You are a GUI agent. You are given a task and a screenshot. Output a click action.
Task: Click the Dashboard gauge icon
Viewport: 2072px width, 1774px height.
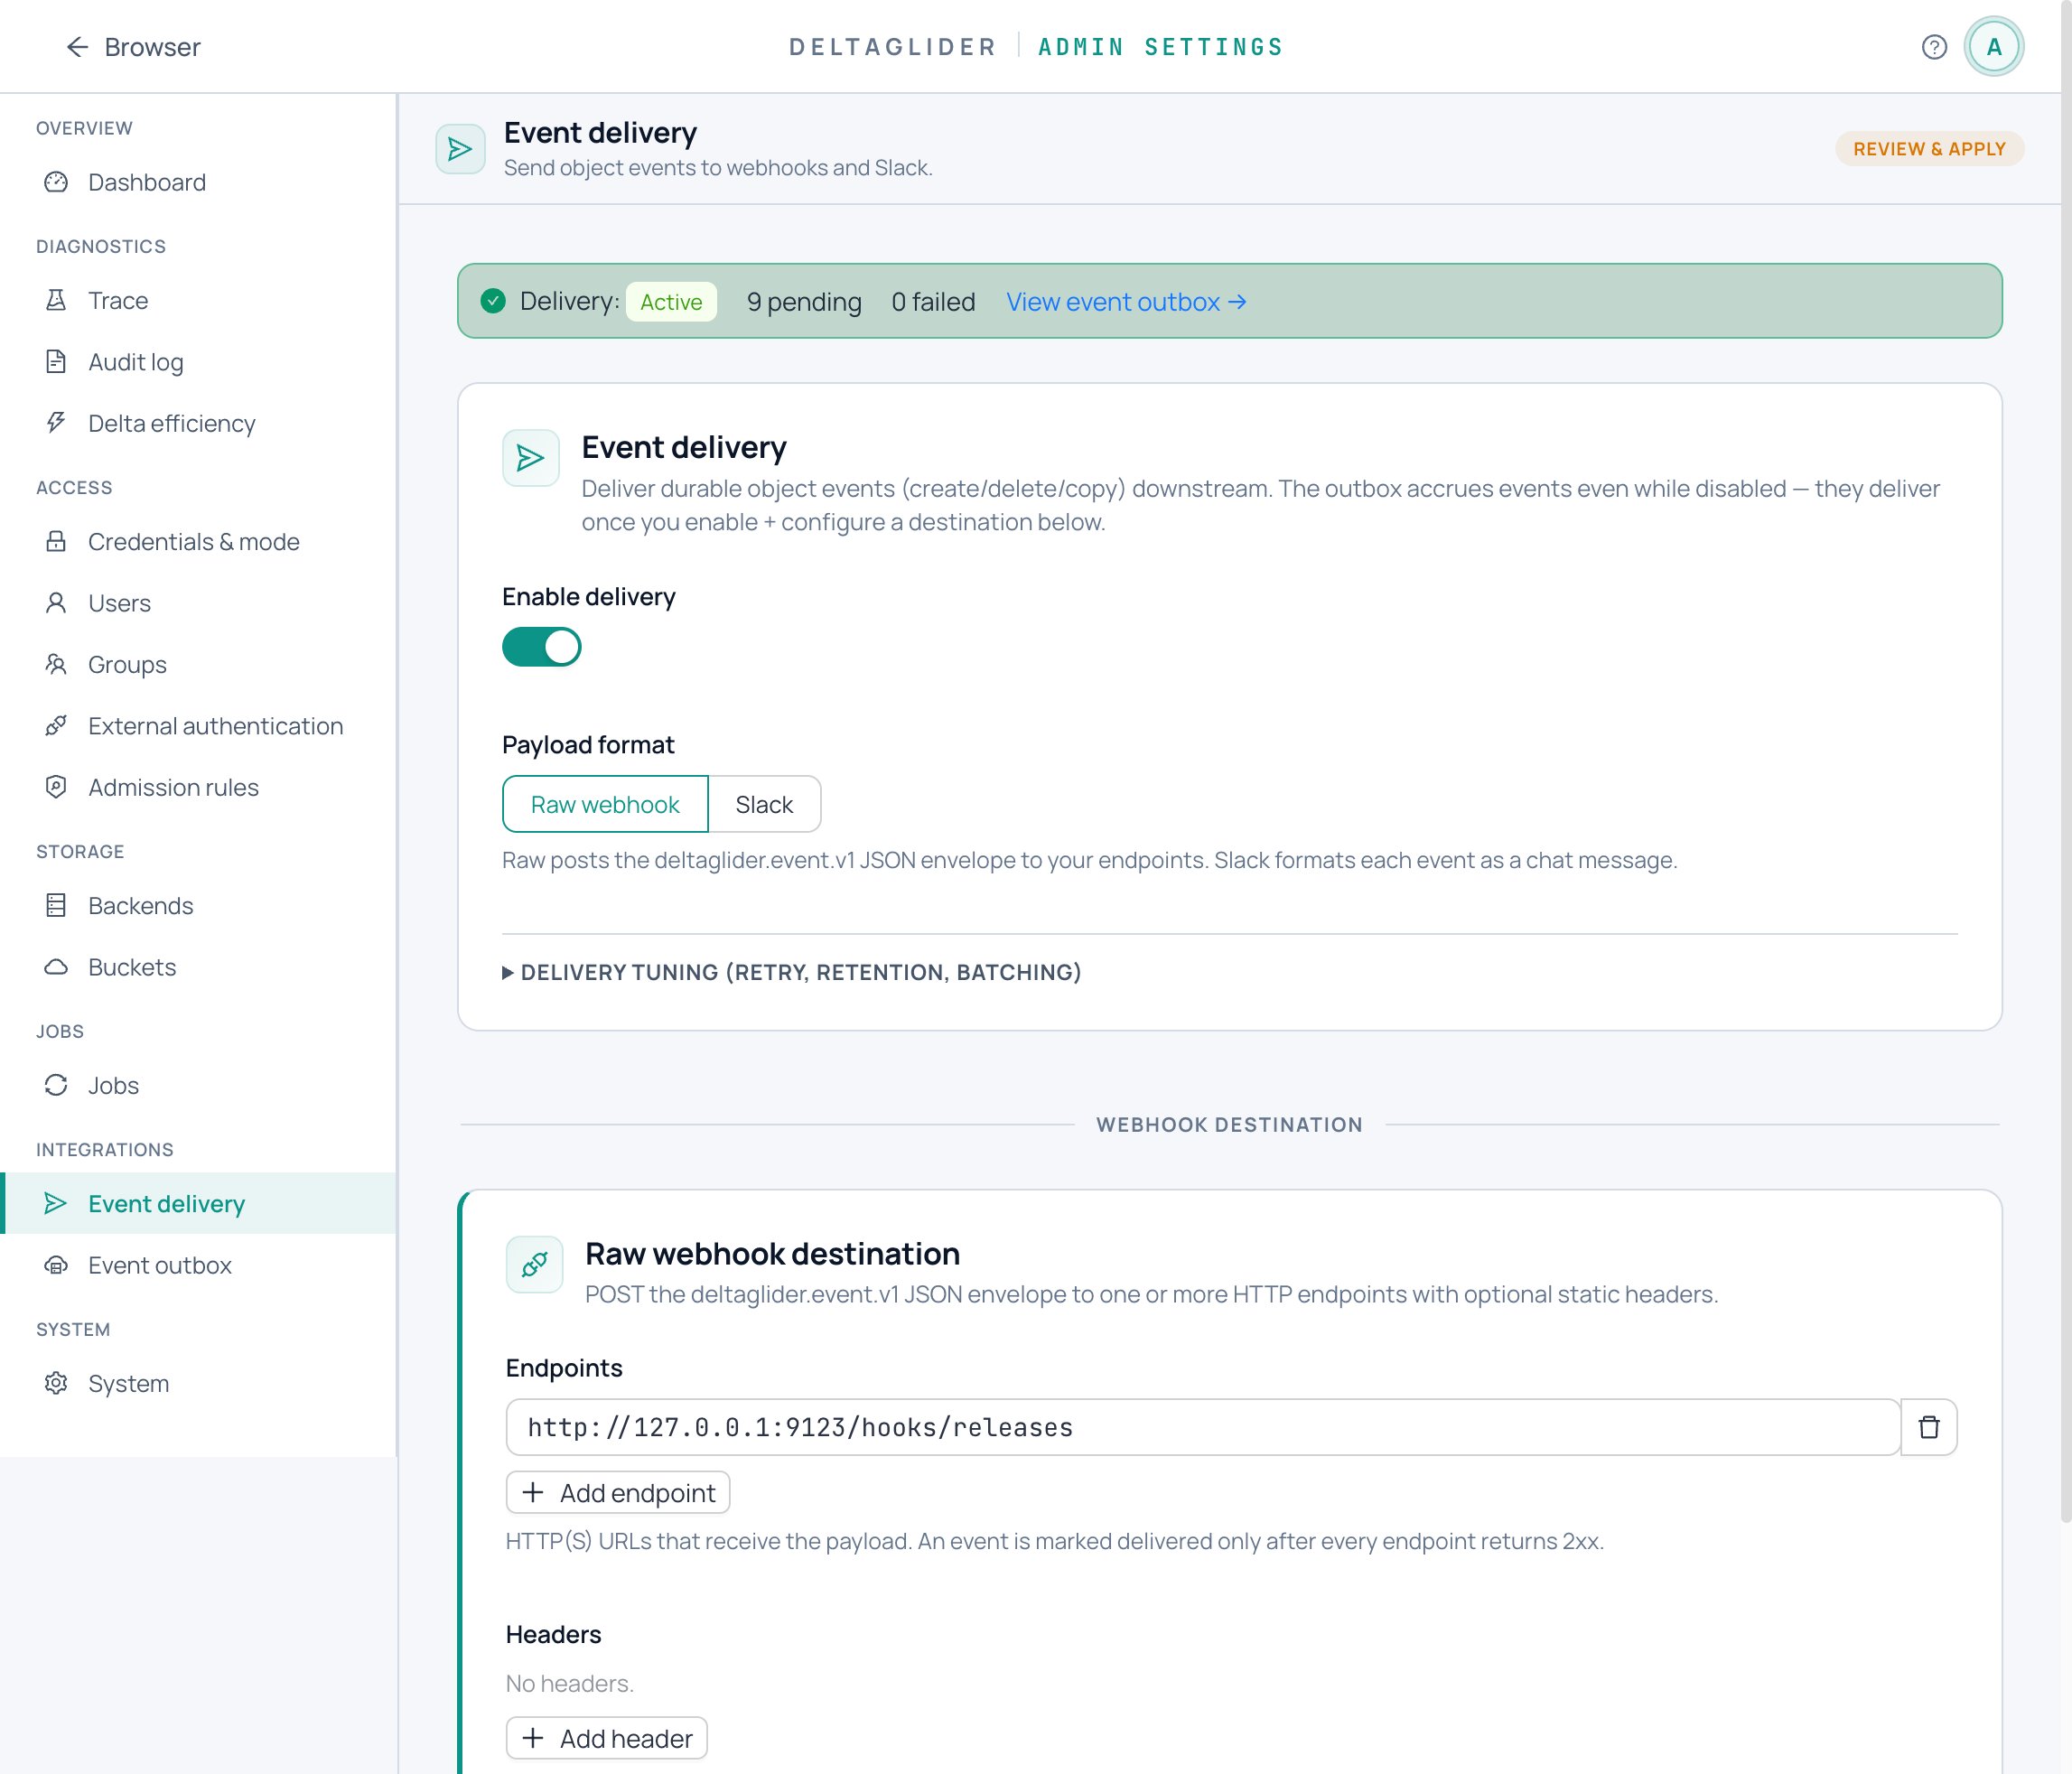pos(56,182)
